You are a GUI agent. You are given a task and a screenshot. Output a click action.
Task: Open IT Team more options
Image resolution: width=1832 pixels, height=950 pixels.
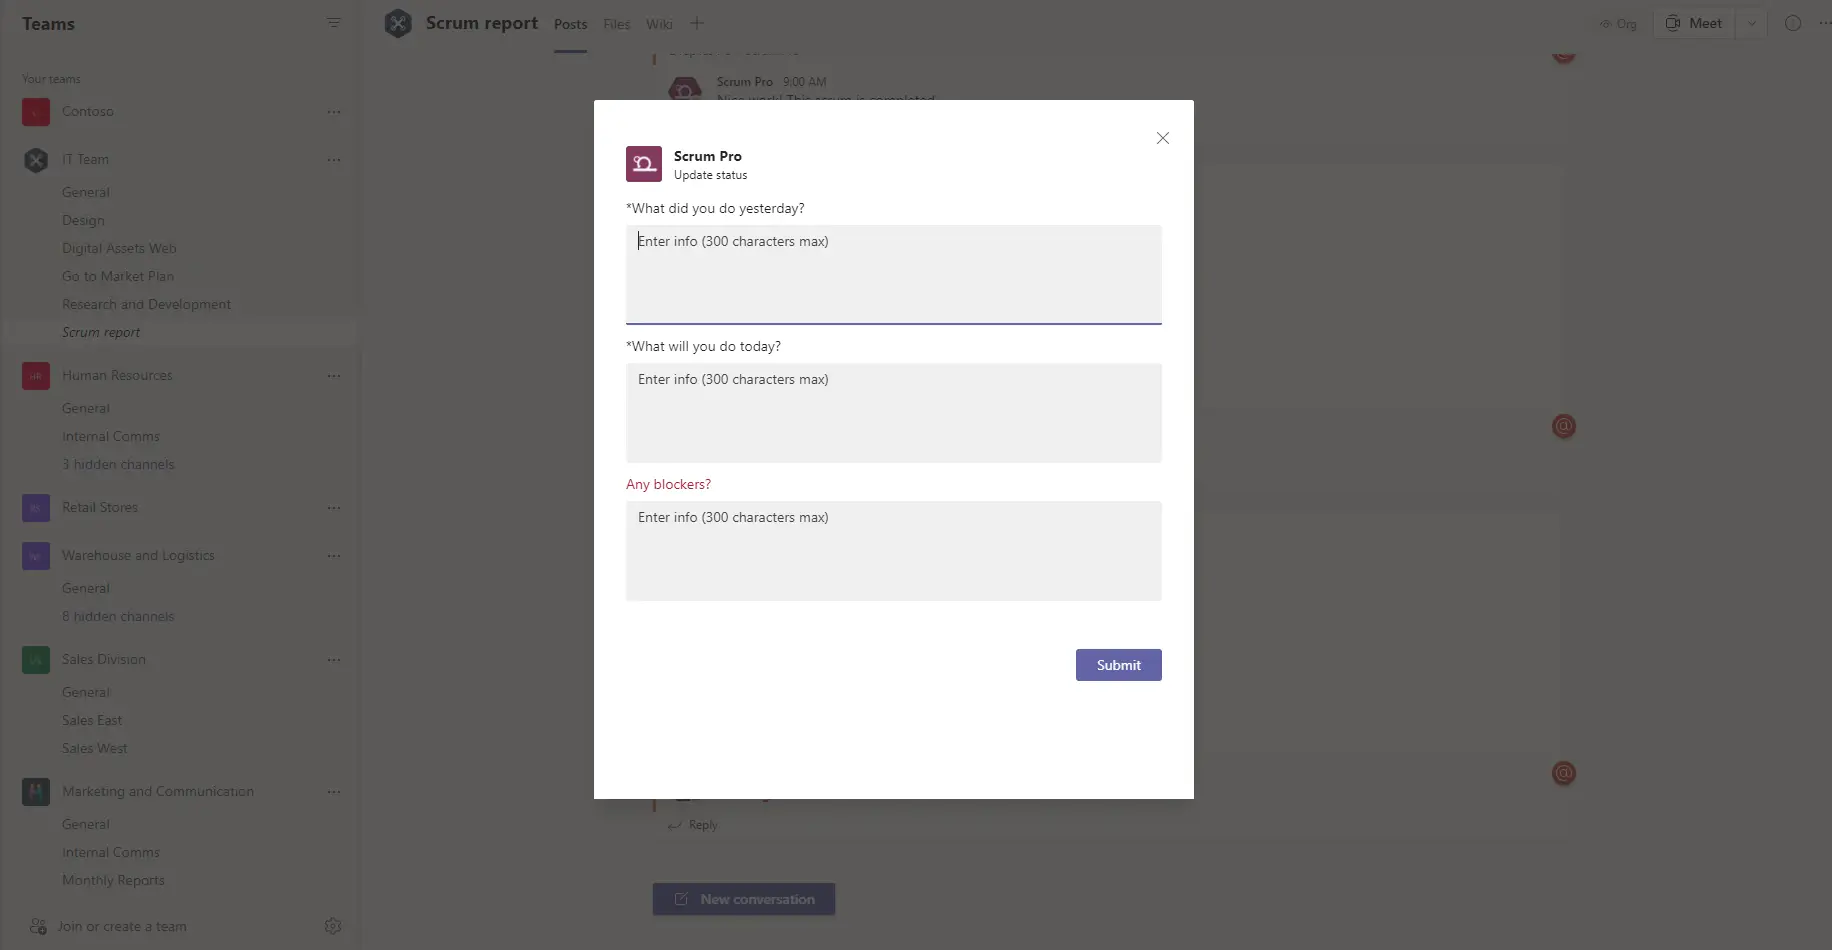(x=334, y=160)
